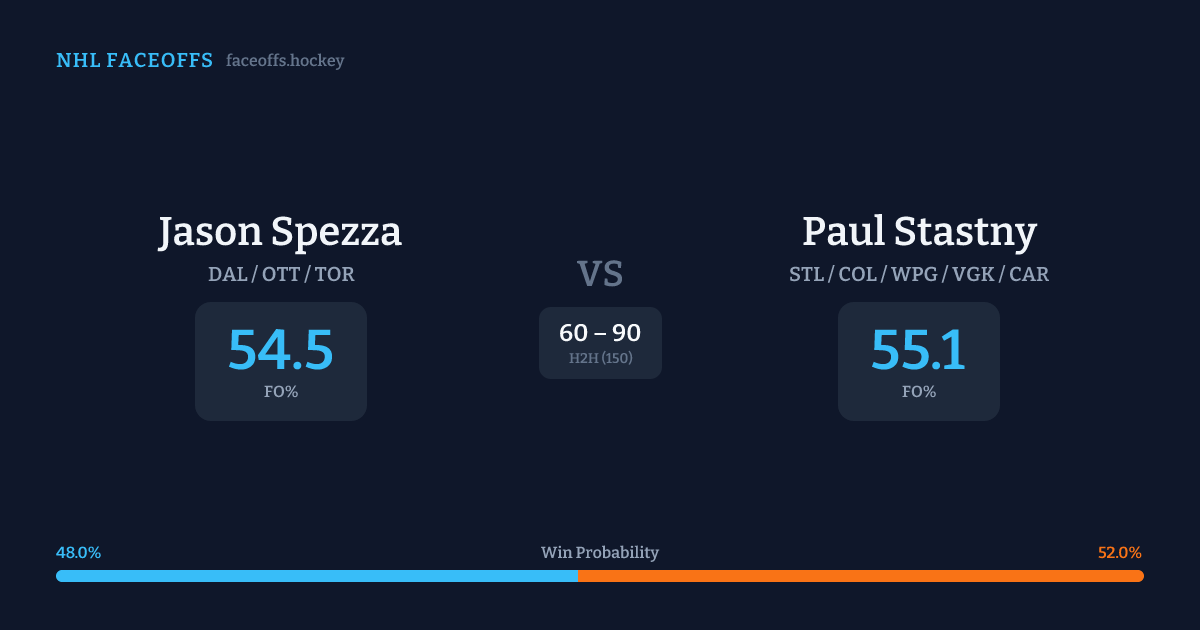Select the 60 – 90 head-to-head record
This screenshot has height=630, width=1200.
(x=600, y=333)
